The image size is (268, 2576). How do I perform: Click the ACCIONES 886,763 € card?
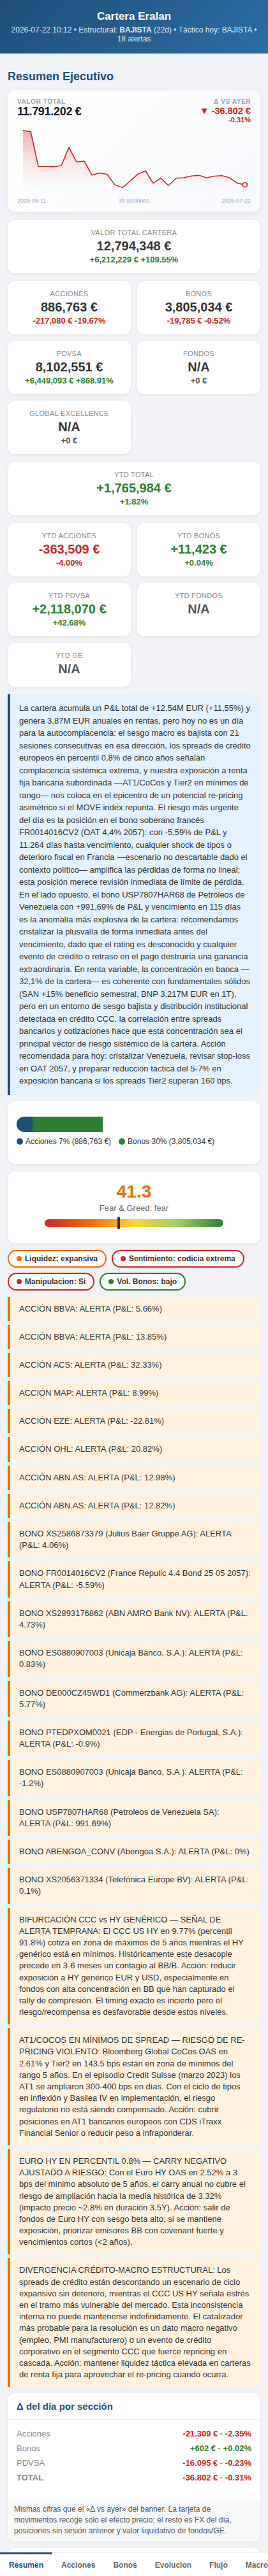click(69, 307)
